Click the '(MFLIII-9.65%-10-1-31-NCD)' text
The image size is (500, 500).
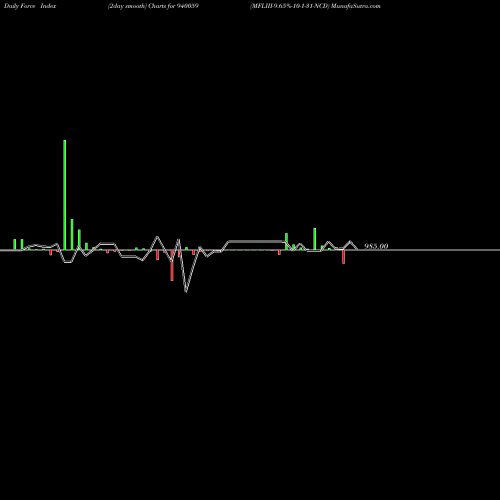pos(290,6)
